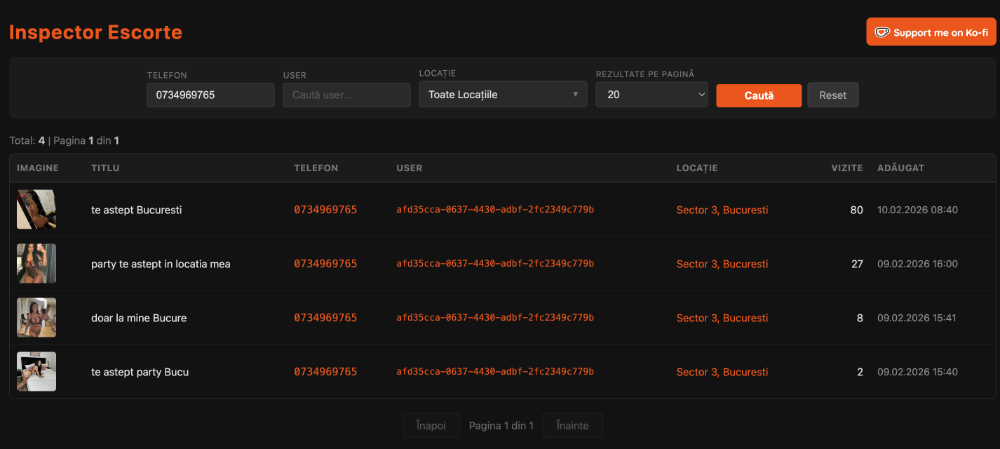Open thumbnail for "te astept Bucuresti" row
1000x449 pixels.
36,210
